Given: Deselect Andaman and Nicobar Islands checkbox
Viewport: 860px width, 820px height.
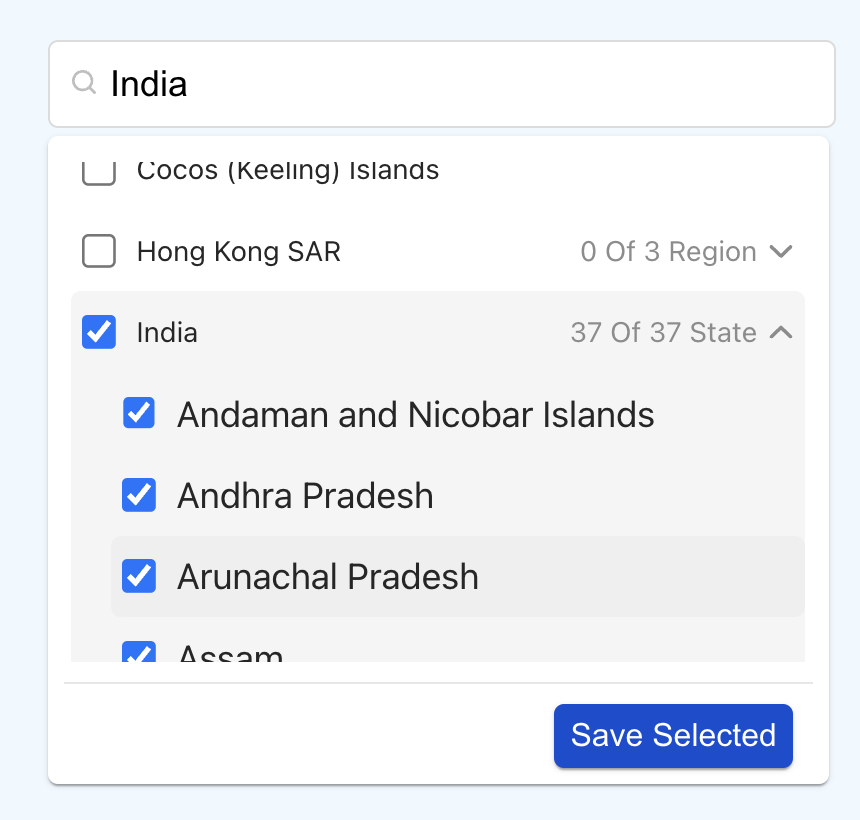Looking at the screenshot, I should [x=139, y=413].
